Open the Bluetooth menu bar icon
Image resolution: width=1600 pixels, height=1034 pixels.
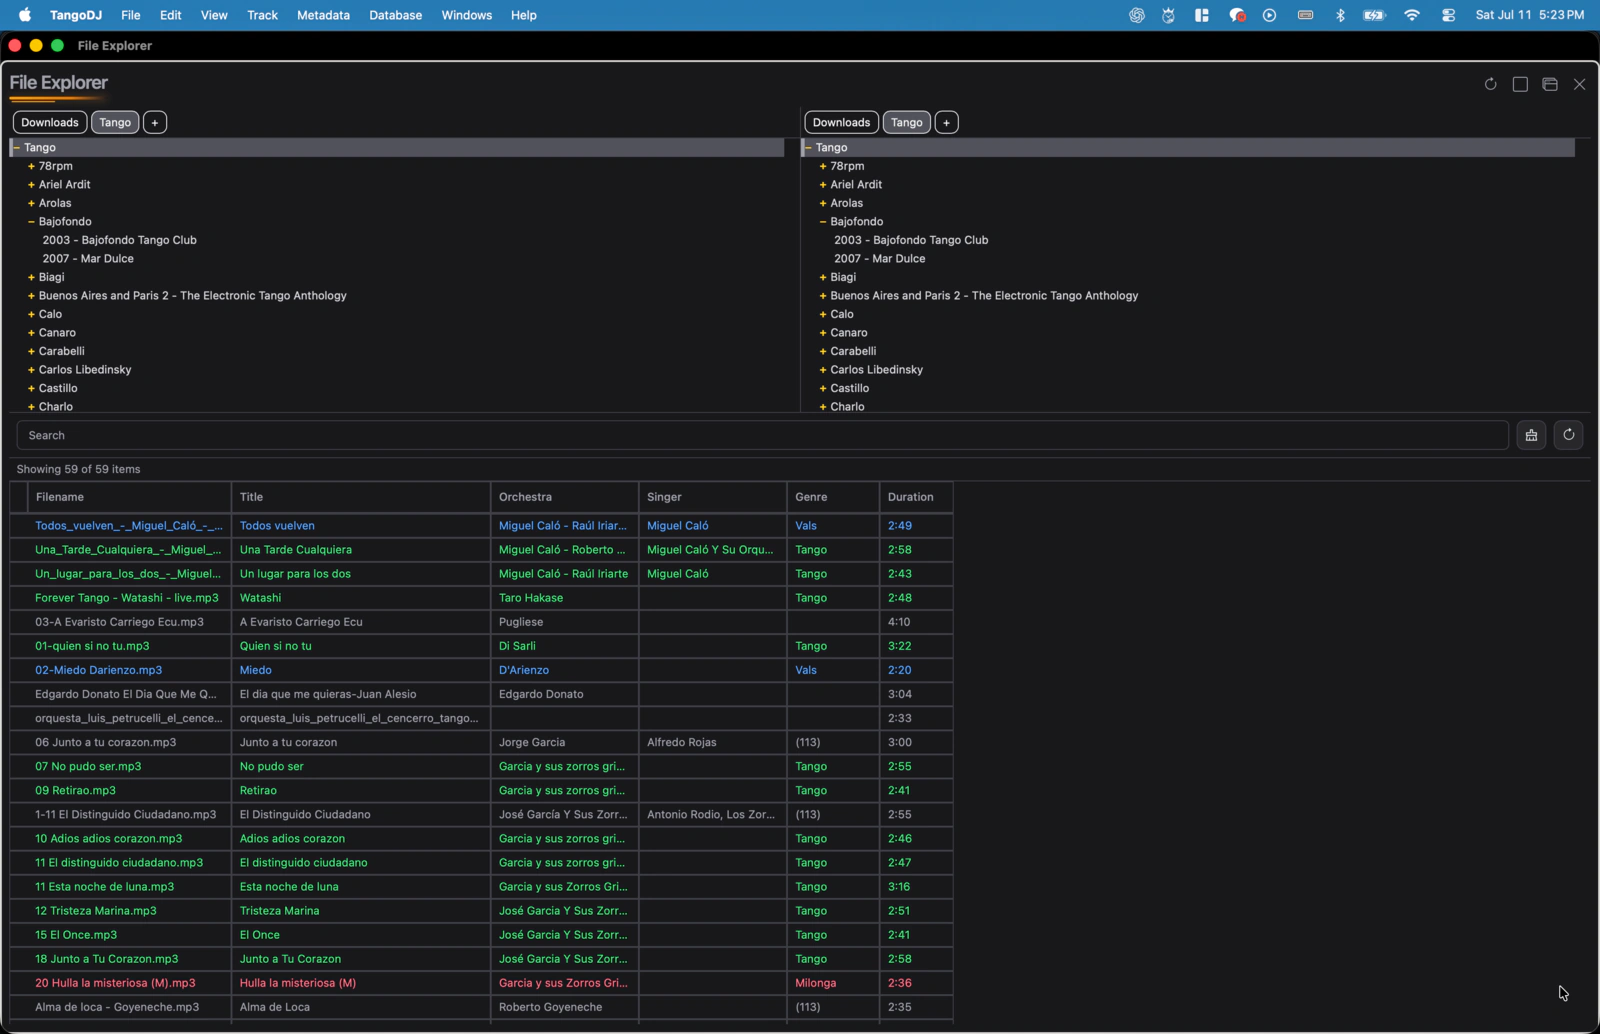pyautogui.click(x=1340, y=15)
